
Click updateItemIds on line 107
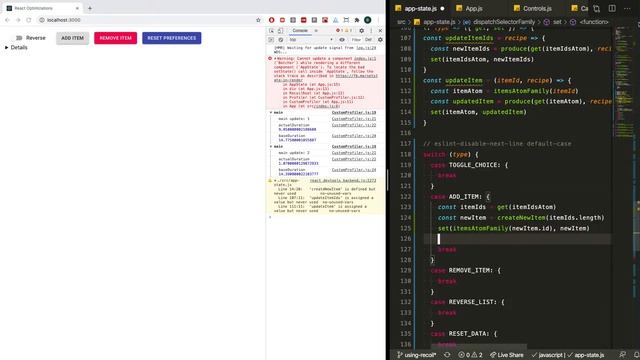[469, 38]
